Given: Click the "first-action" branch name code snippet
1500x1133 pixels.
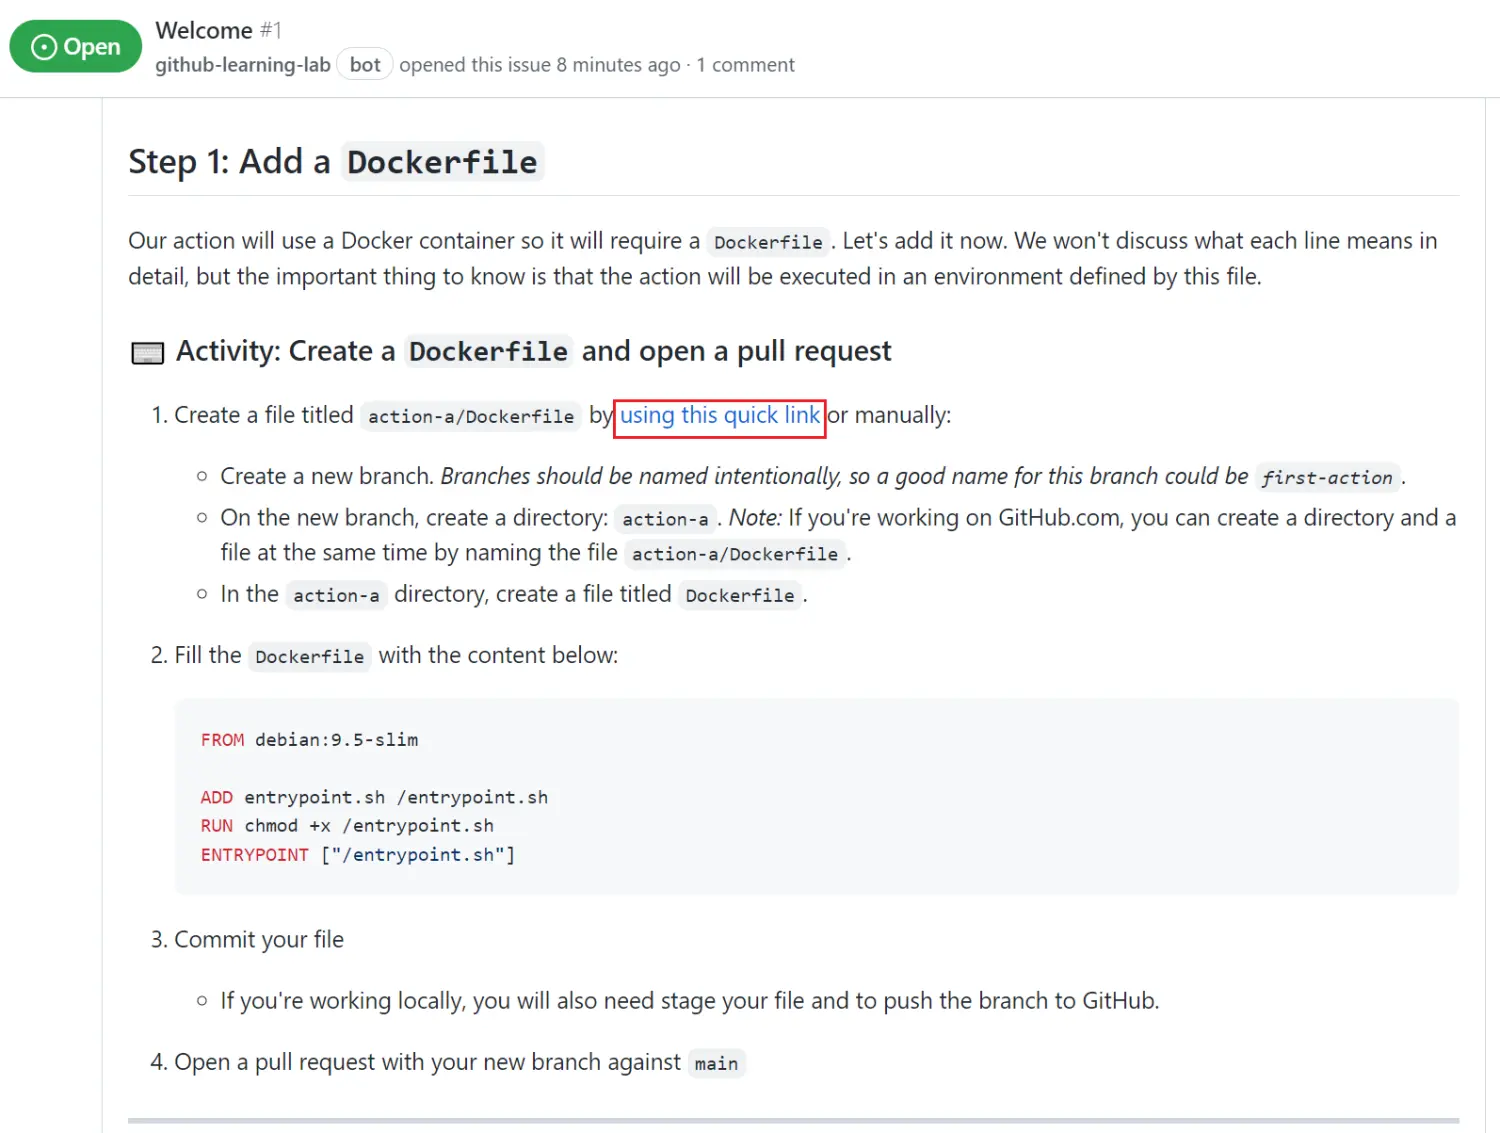Looking at the screenshot, I should (1327, 478).
